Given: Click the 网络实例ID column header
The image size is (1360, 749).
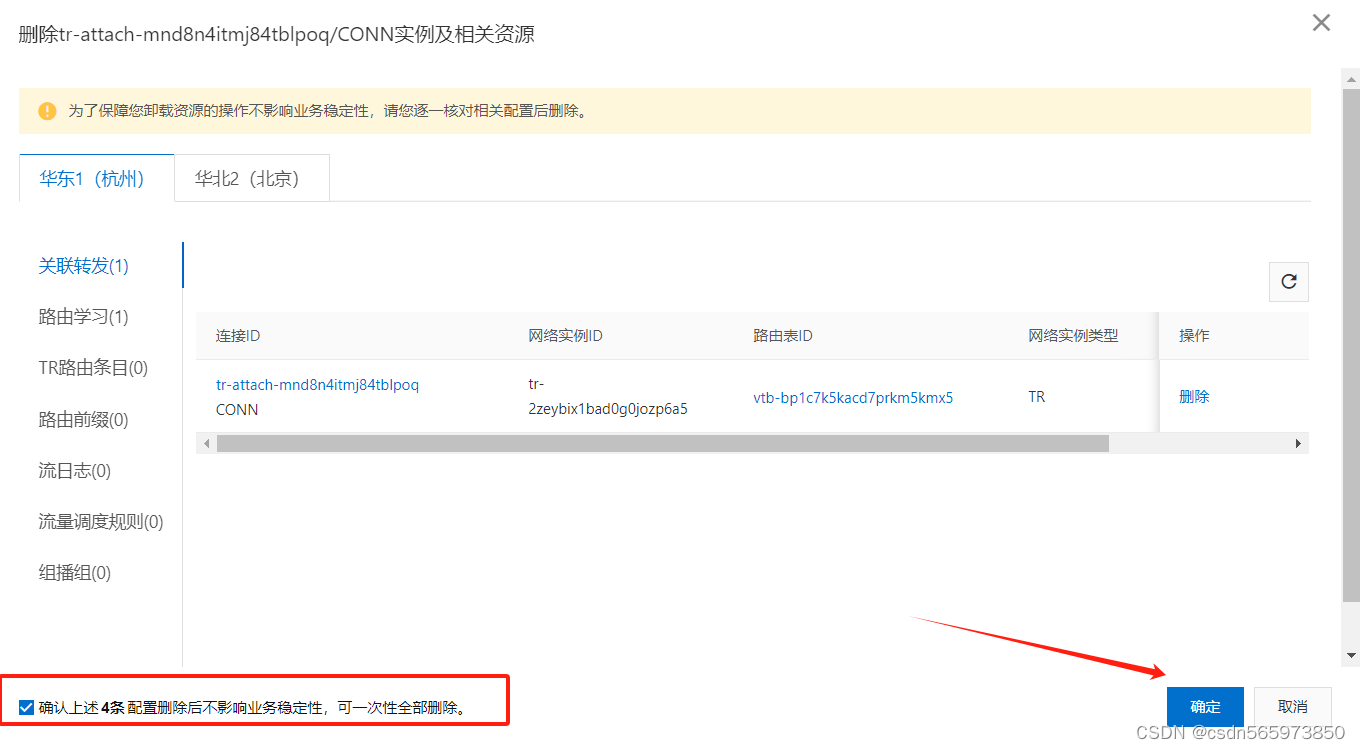Looking at the screenshot, I should coord(565,336).
